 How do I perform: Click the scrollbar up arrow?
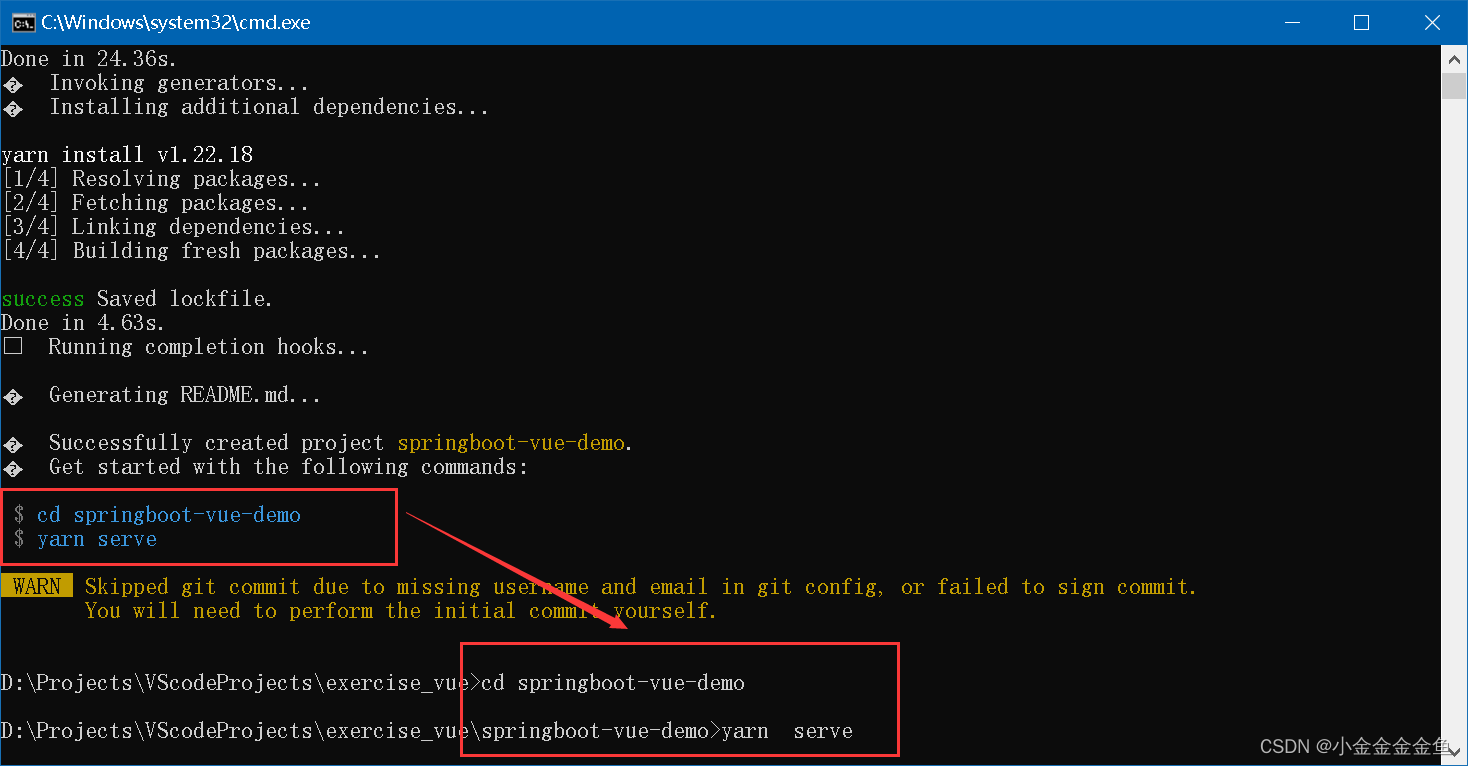(1454, 60)
